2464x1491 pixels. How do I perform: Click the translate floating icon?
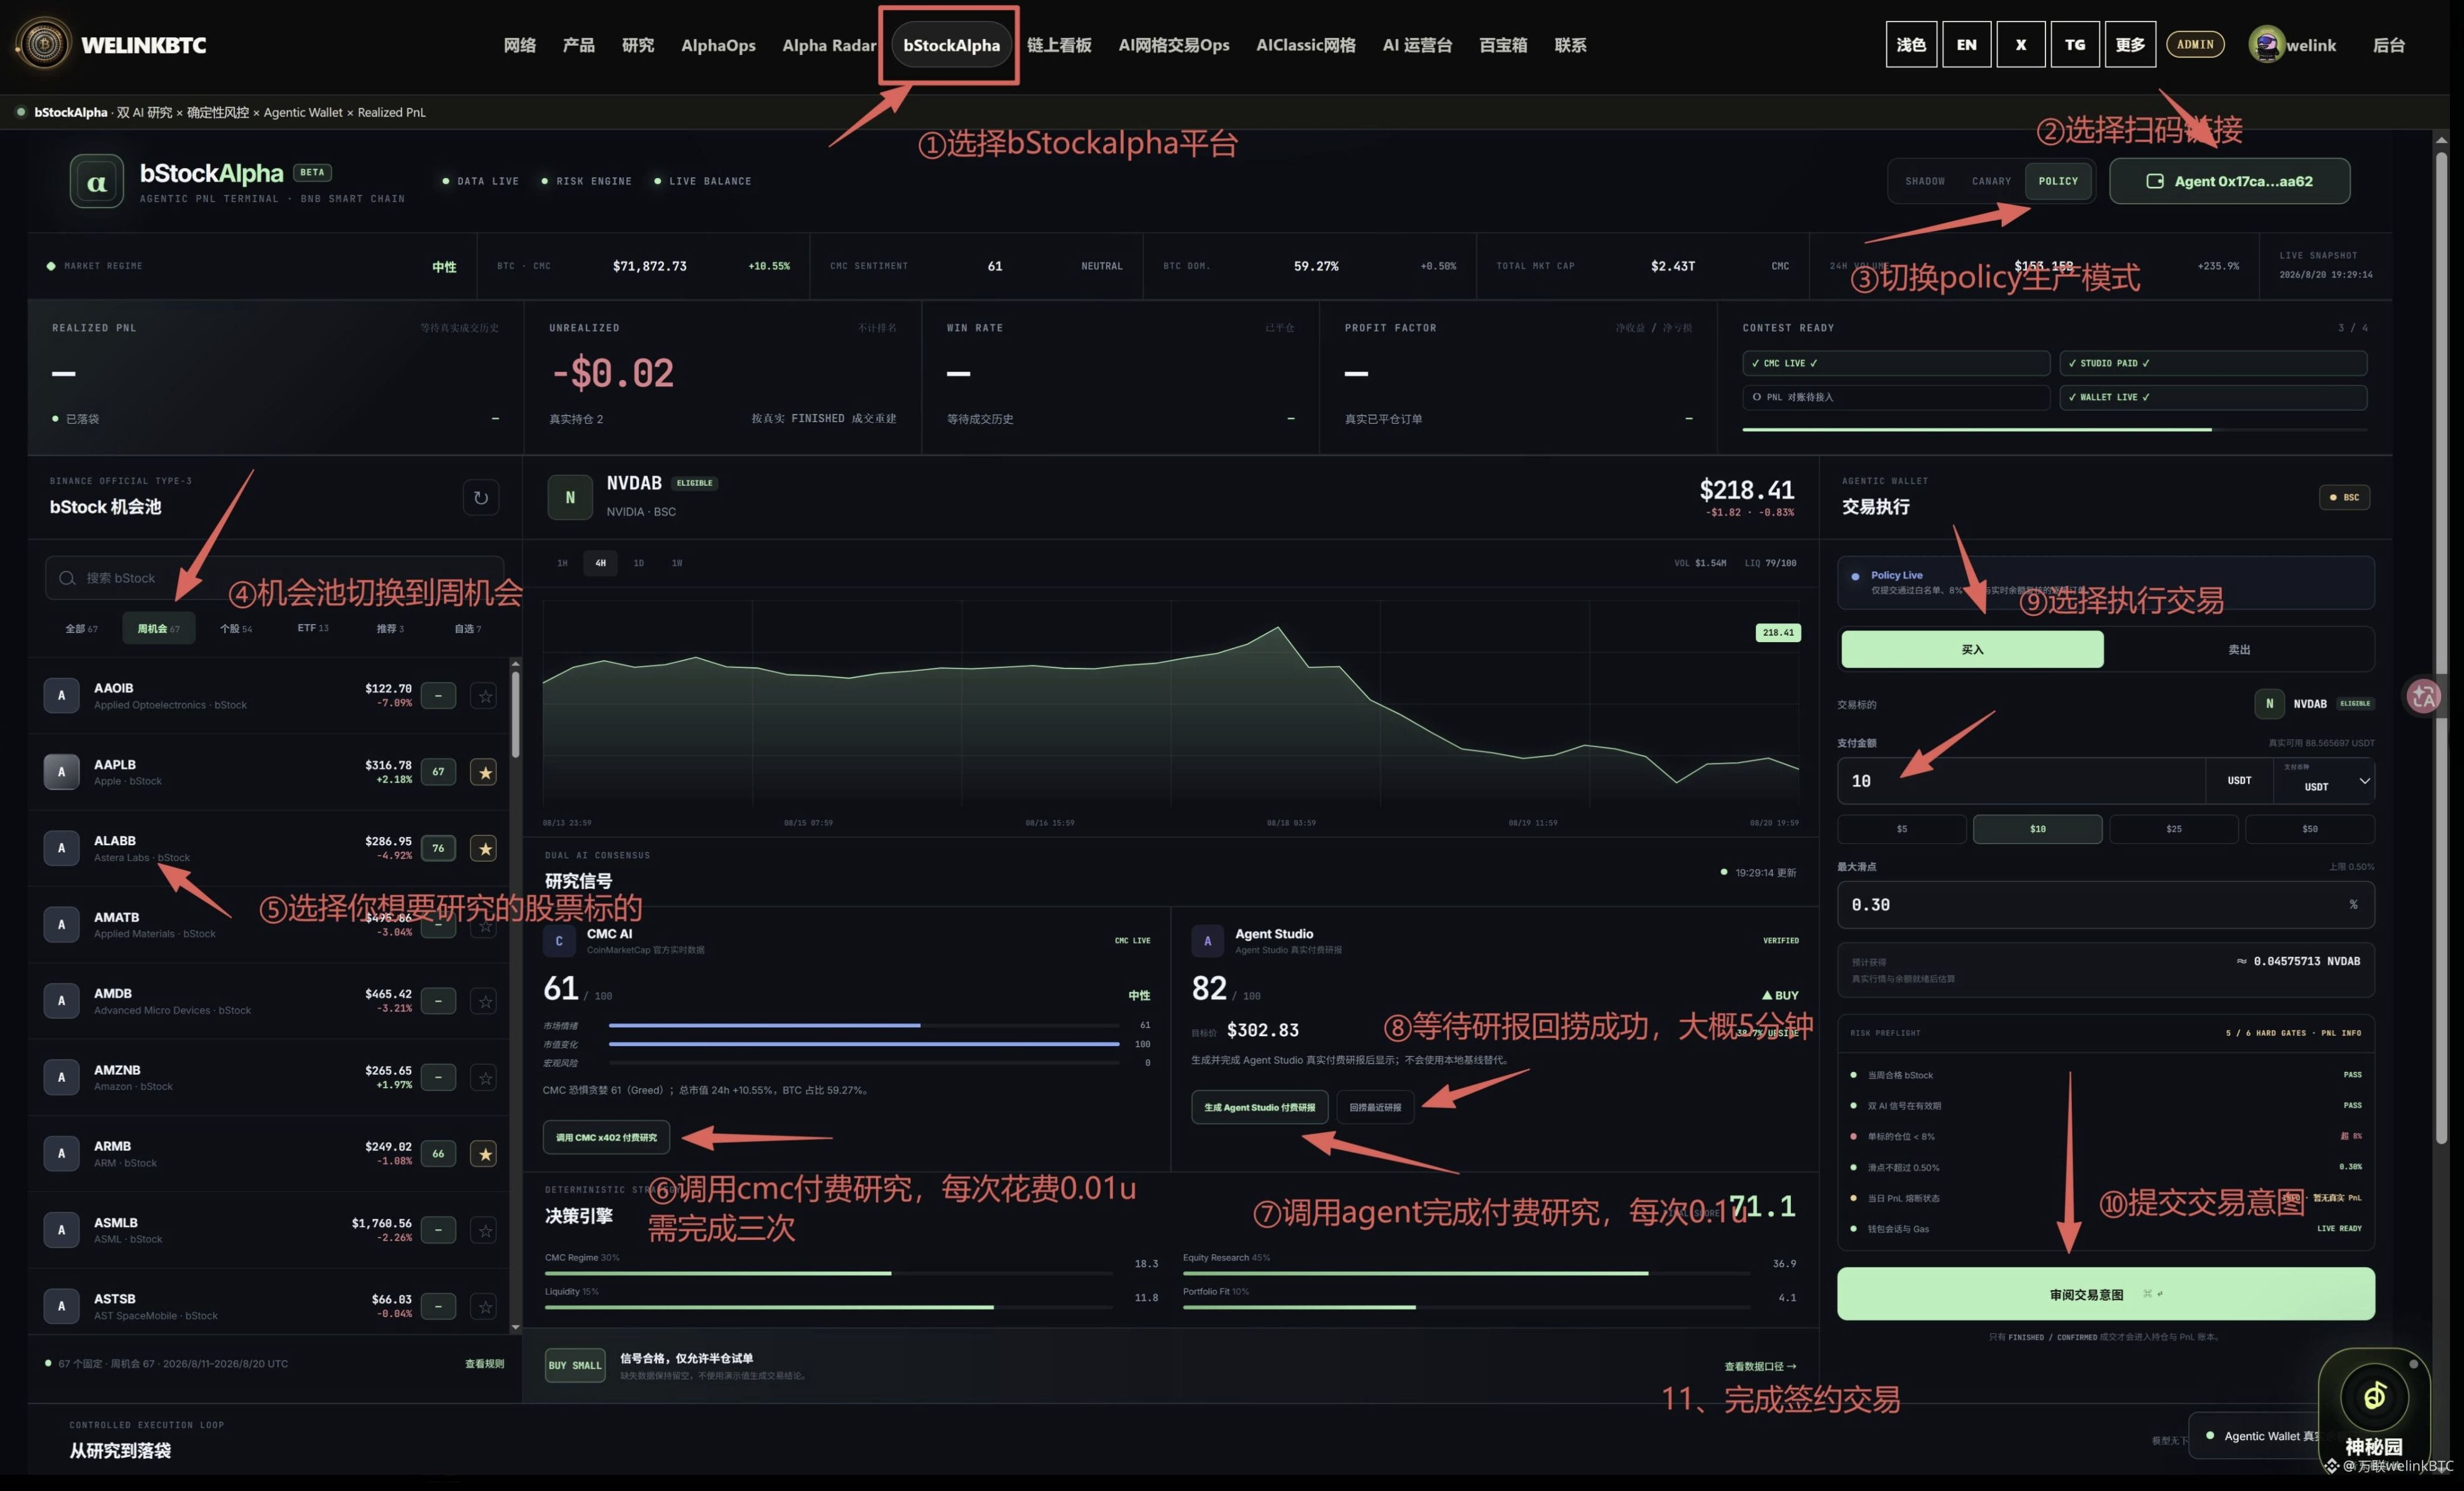point(2423,696)
